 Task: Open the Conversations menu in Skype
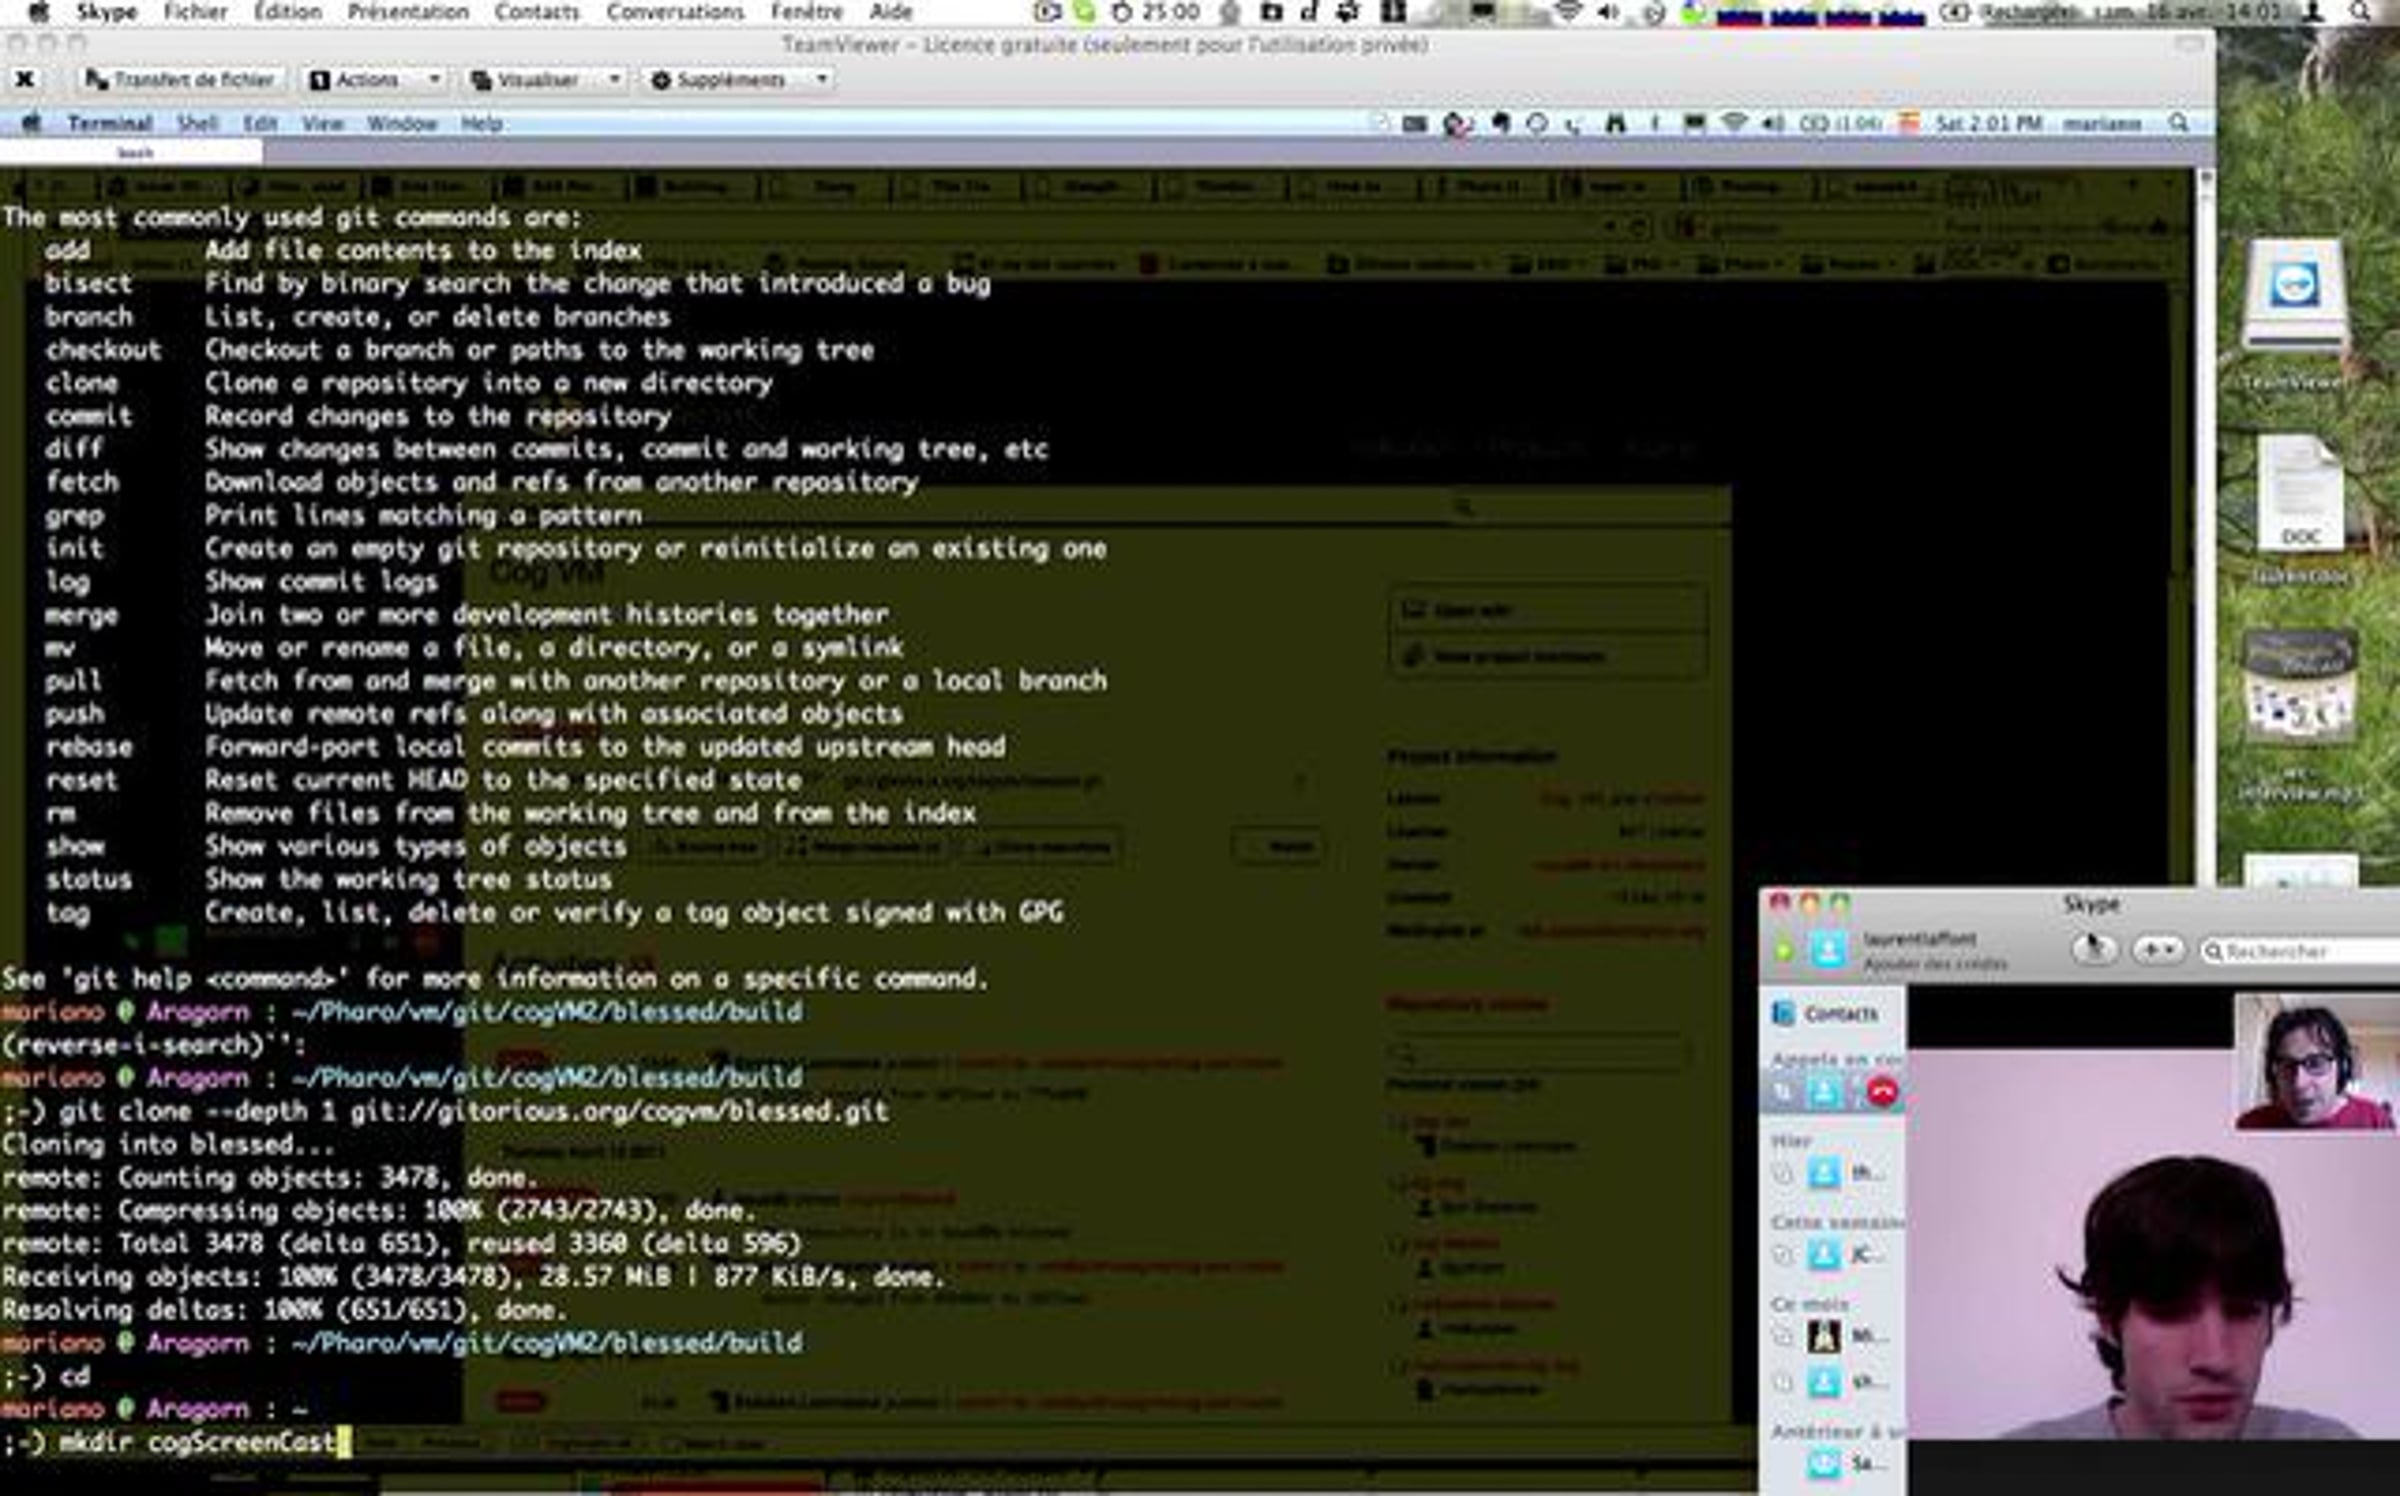(x=675, y=12)
